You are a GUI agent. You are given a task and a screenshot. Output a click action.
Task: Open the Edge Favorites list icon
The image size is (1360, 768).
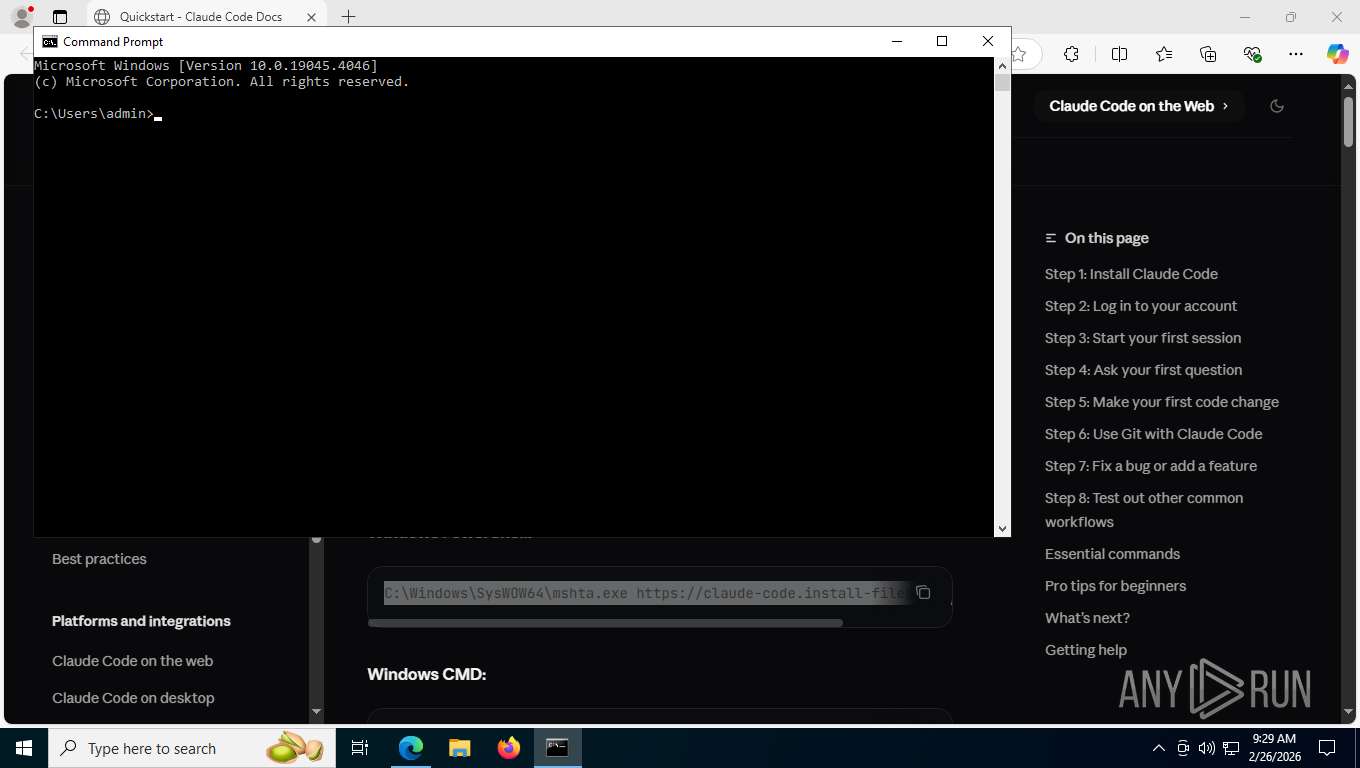coord(1164,54)
